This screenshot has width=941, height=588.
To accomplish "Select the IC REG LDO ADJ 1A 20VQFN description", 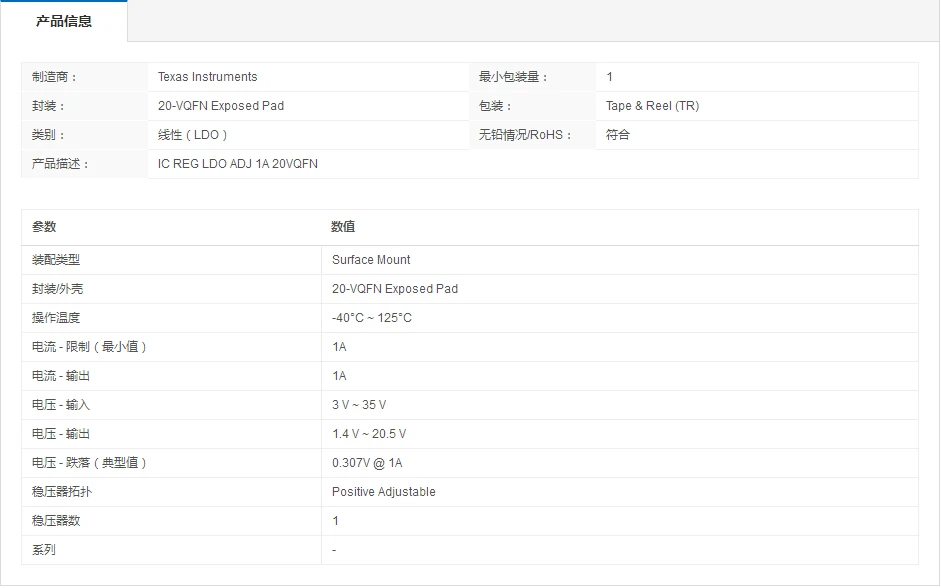I will [x=238, y=164].
